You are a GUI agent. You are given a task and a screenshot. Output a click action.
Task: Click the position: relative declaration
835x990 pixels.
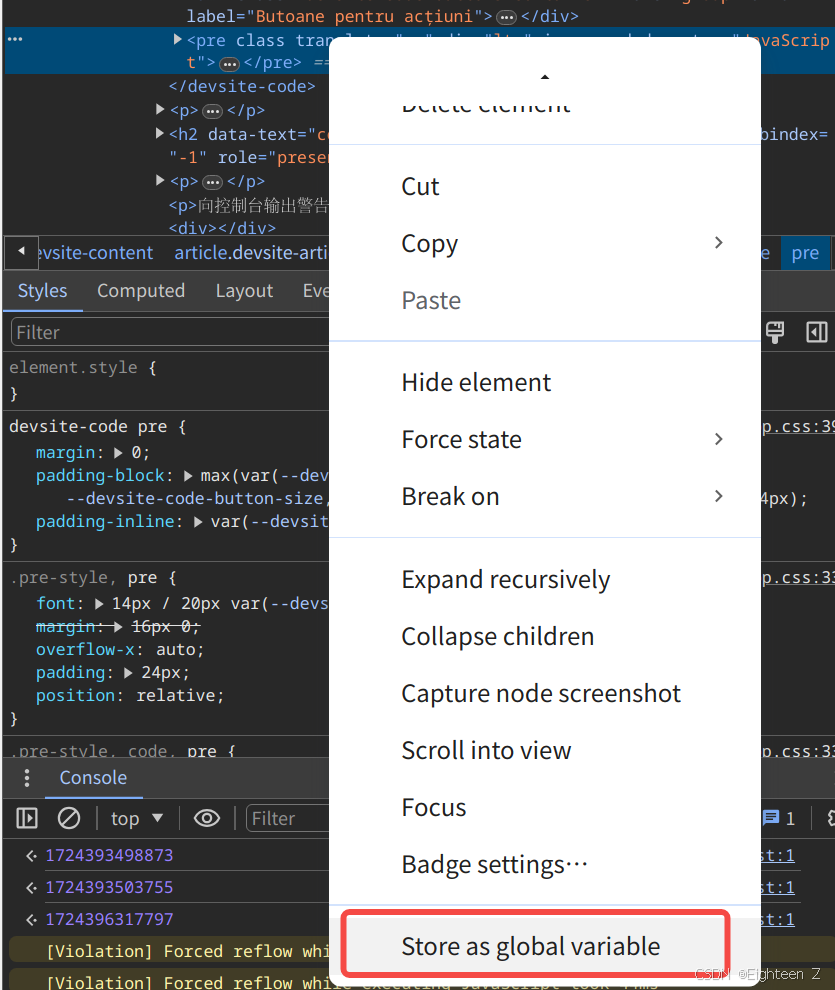(130, 695)
